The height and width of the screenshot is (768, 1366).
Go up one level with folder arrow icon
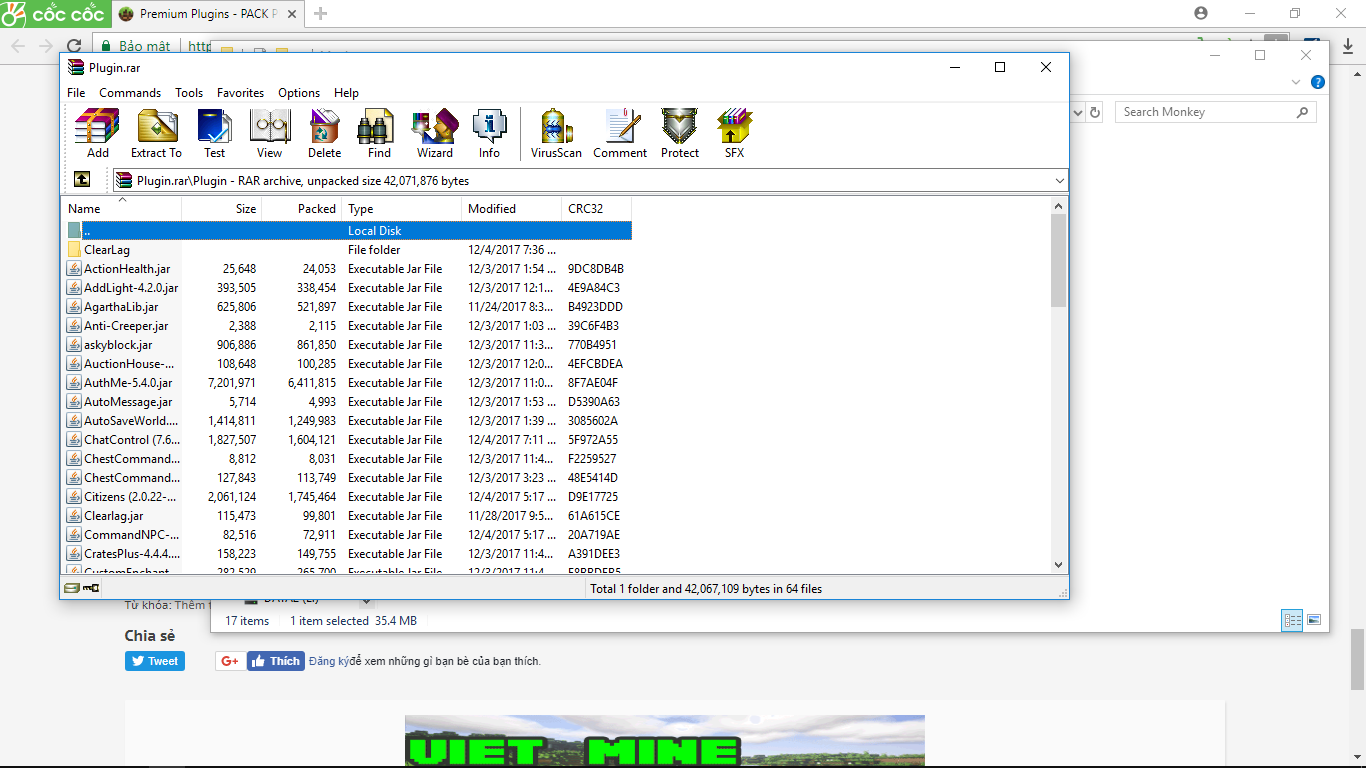tap(82, 180)
